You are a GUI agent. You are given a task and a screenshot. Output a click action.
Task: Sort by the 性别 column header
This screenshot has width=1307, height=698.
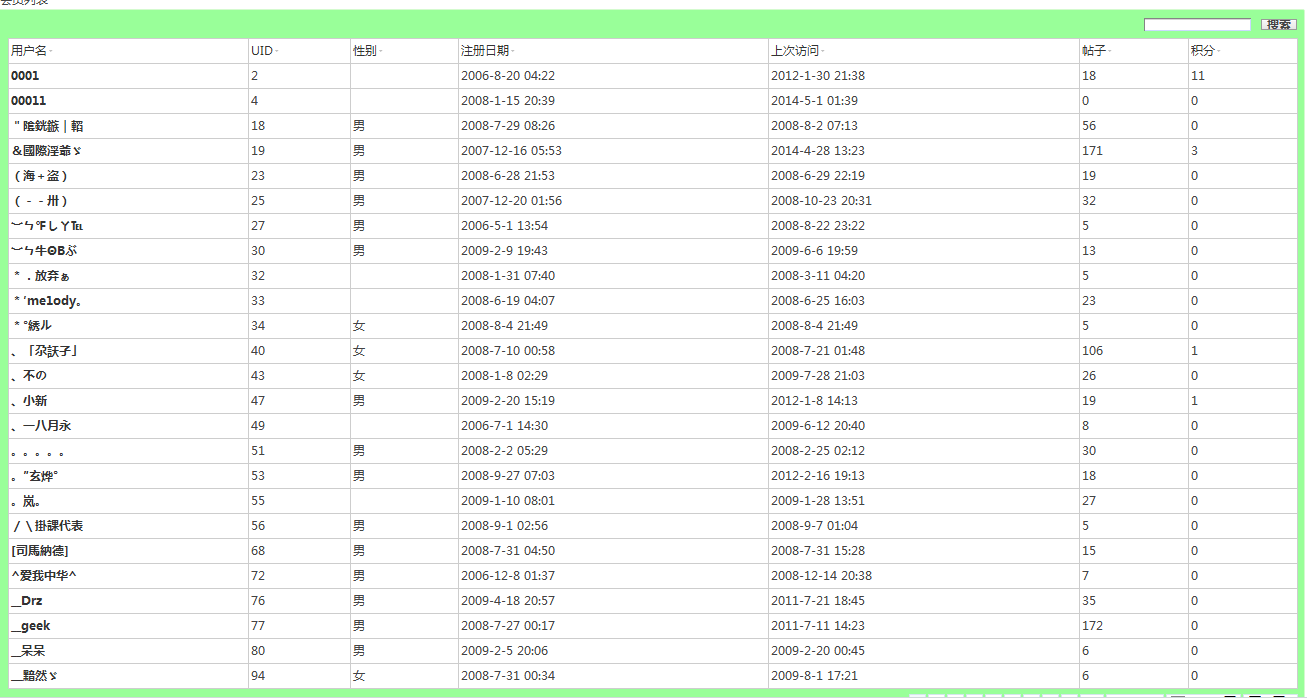point(365,51)
